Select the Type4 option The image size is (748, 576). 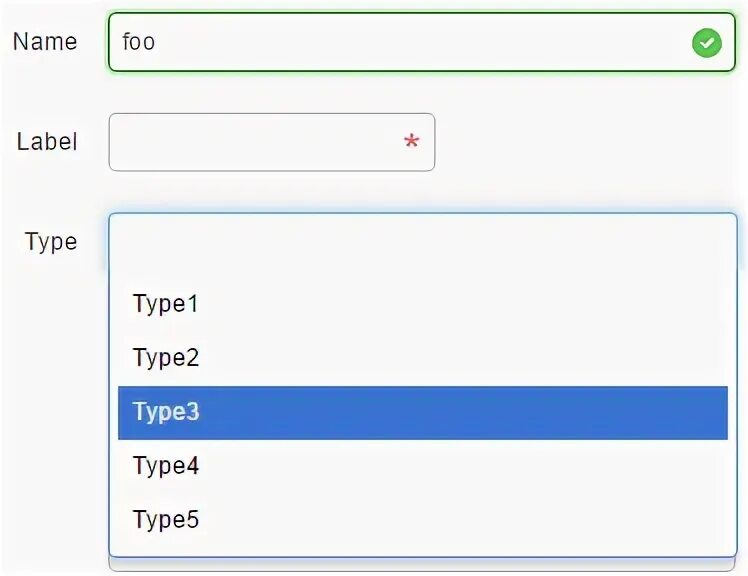166,466
